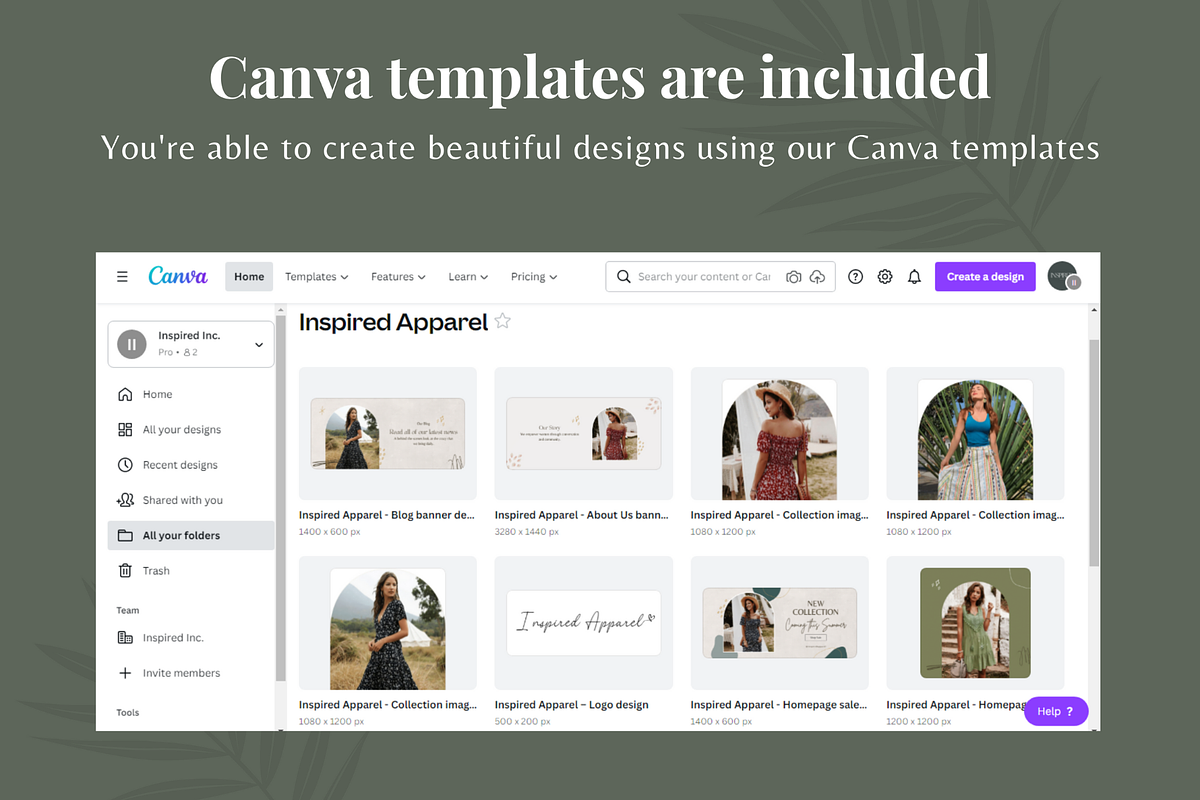Image resolution: width=1200 pixels, height=800 pixels.
Task: Click the All your folders folder icon
Action: tap(125, 535)
